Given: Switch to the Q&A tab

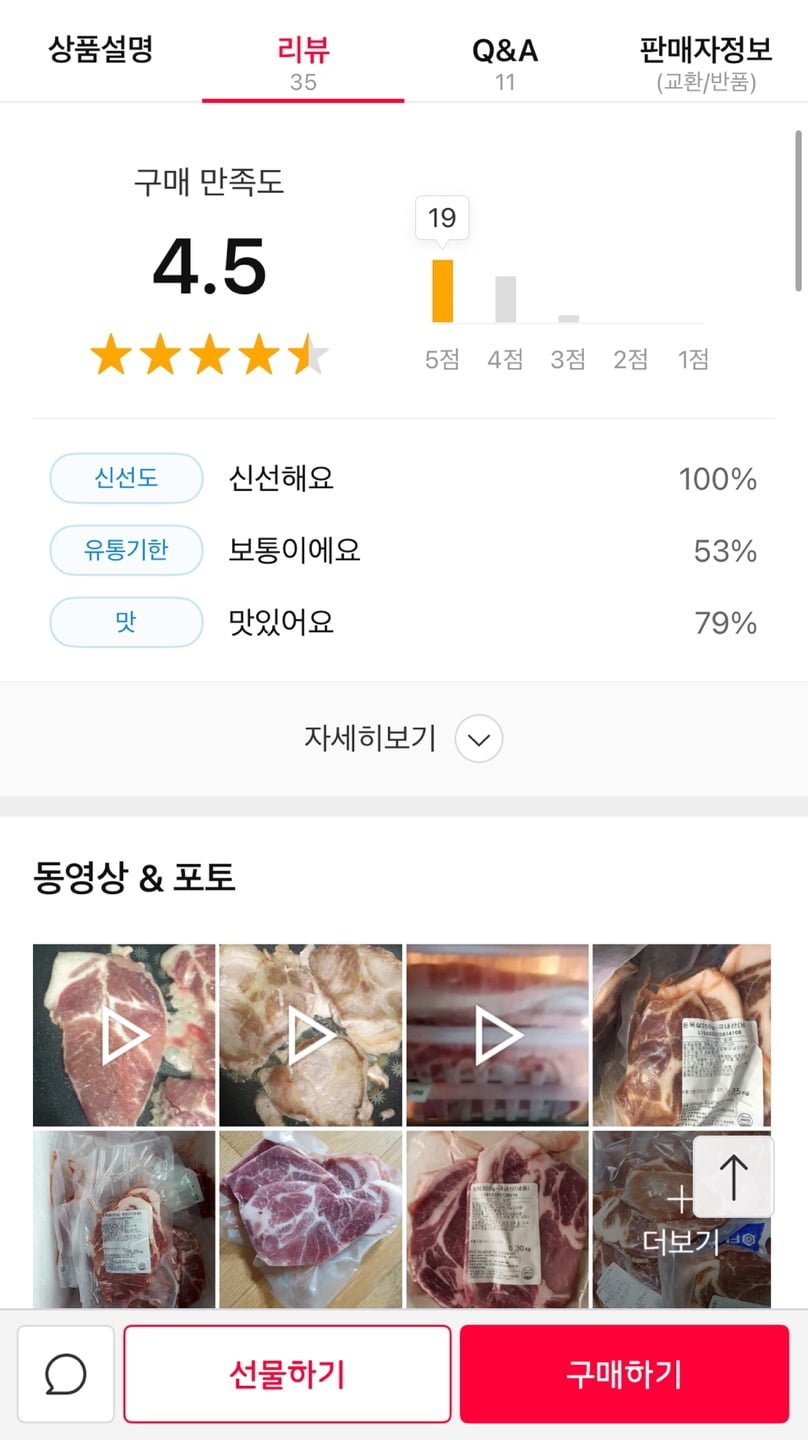Looking at the screenshot, I should coord(505,60).
